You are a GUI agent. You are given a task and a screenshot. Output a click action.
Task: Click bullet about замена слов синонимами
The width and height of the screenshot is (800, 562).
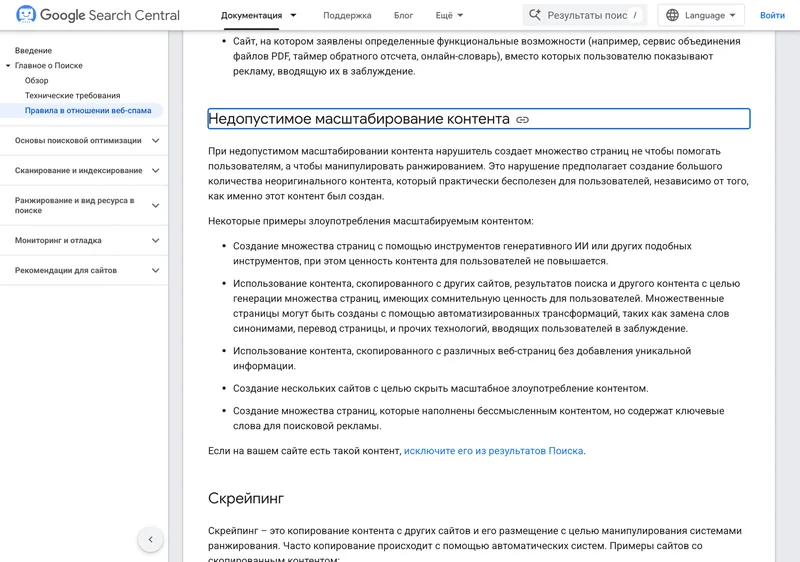point(486,306)
